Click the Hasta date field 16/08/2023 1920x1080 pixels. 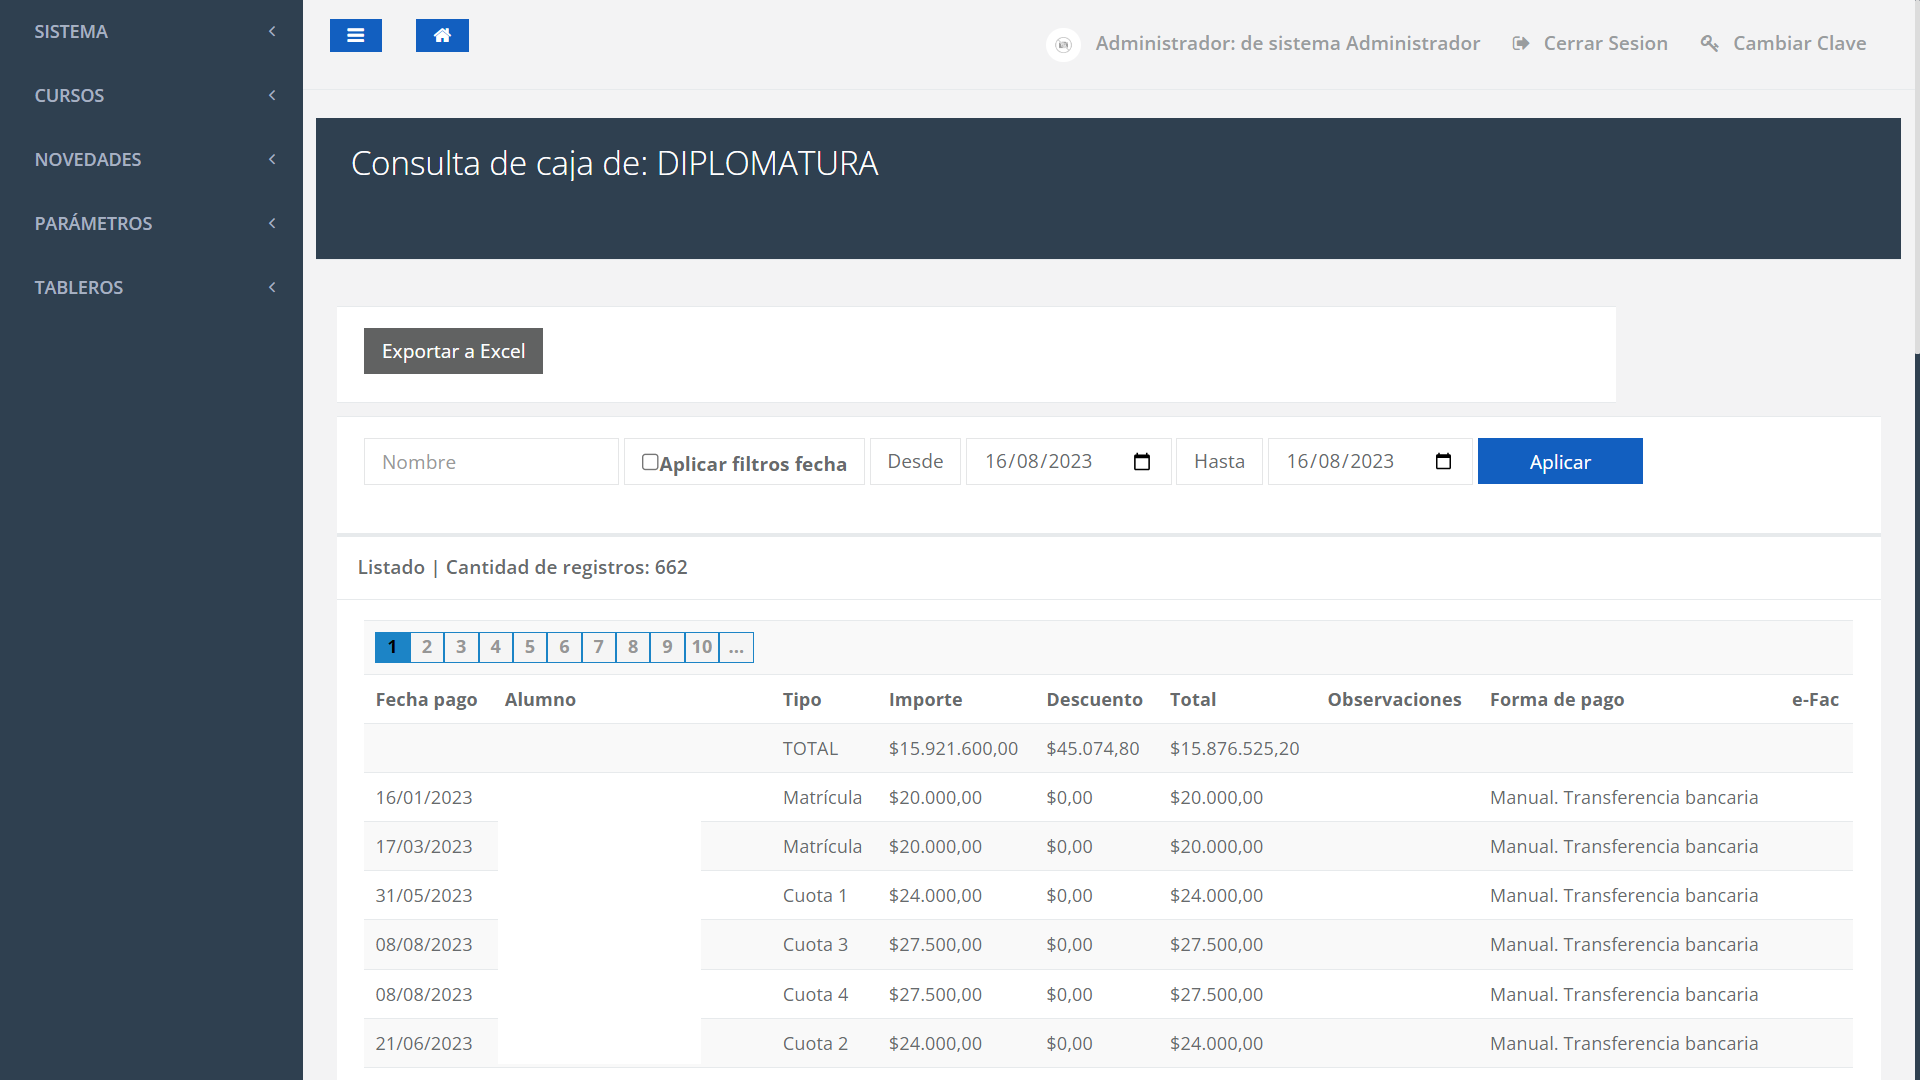(1370, 462)
